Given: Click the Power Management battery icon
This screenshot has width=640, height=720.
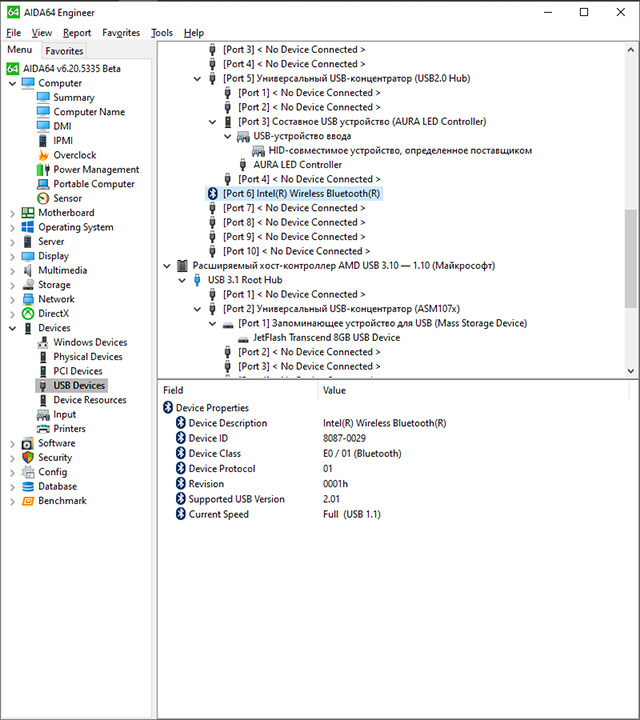Looking at the screenshot, I should pyautogui.click(x=43, y=169).
